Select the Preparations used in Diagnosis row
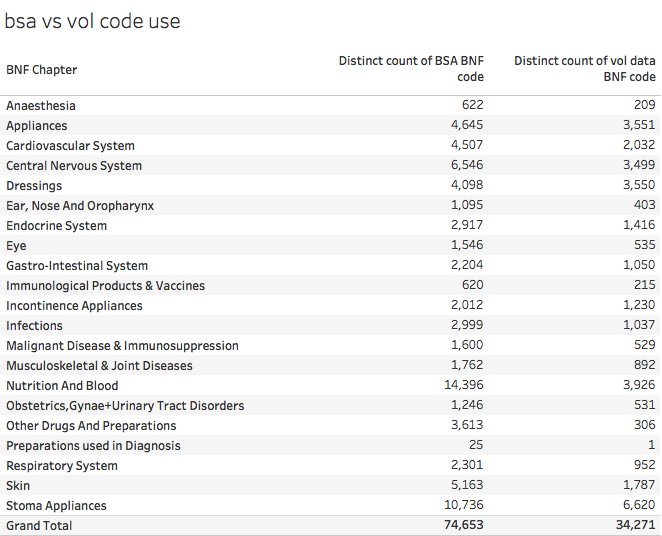This screenshot has width=662, height=536. point(93,446)
